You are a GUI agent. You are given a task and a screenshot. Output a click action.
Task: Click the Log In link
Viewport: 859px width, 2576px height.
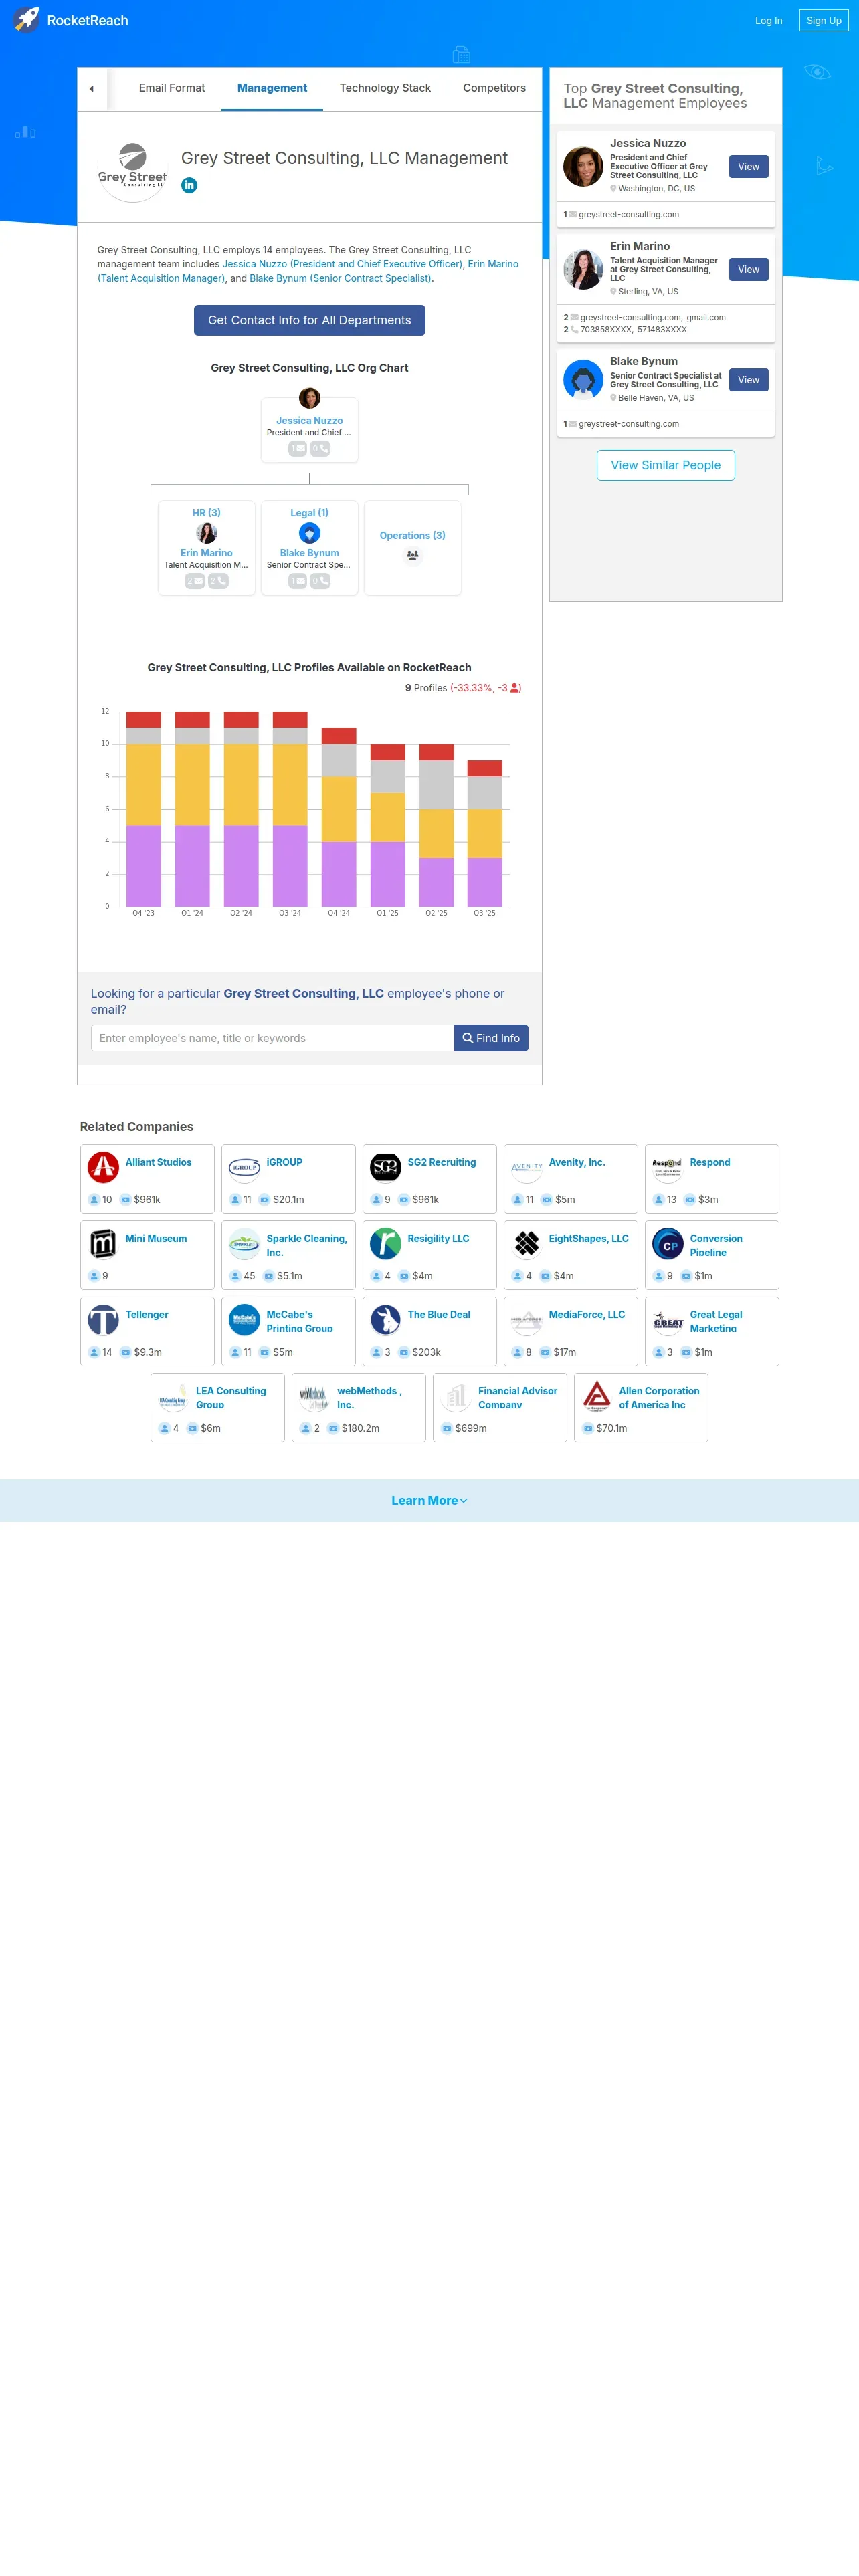(x=768, y=20)
